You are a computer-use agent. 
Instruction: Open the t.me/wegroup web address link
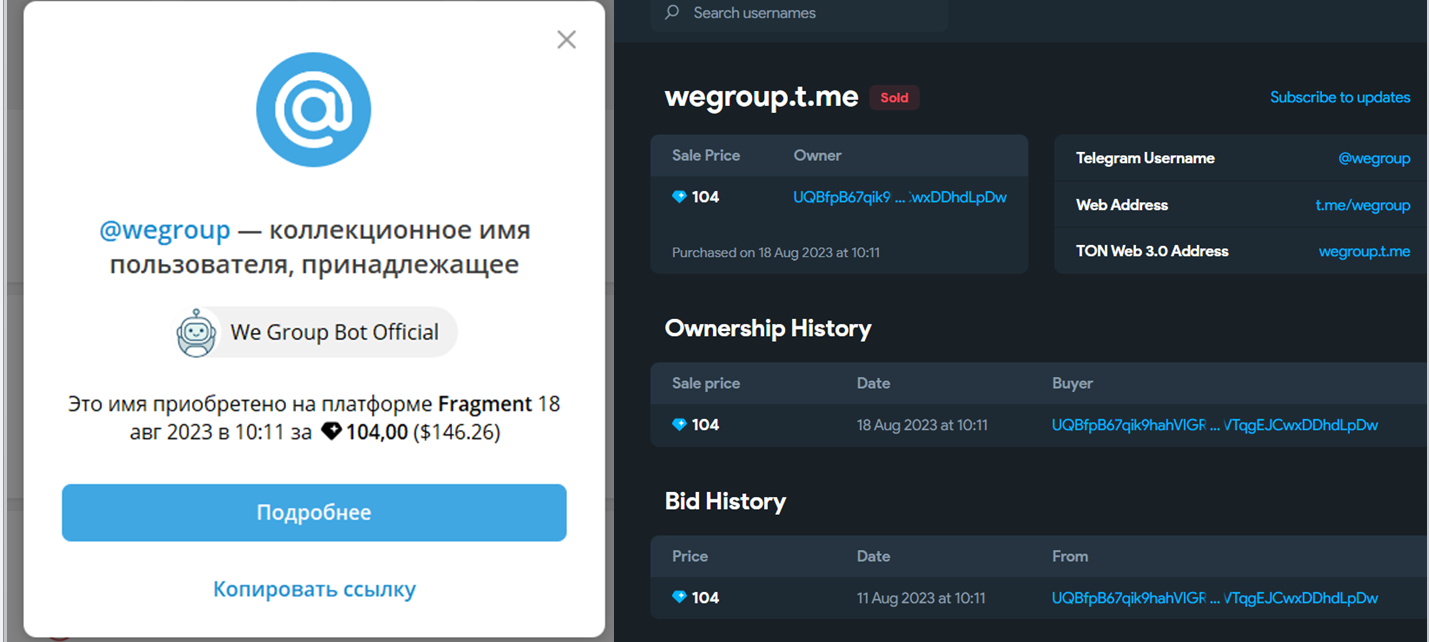point(1363,205)
